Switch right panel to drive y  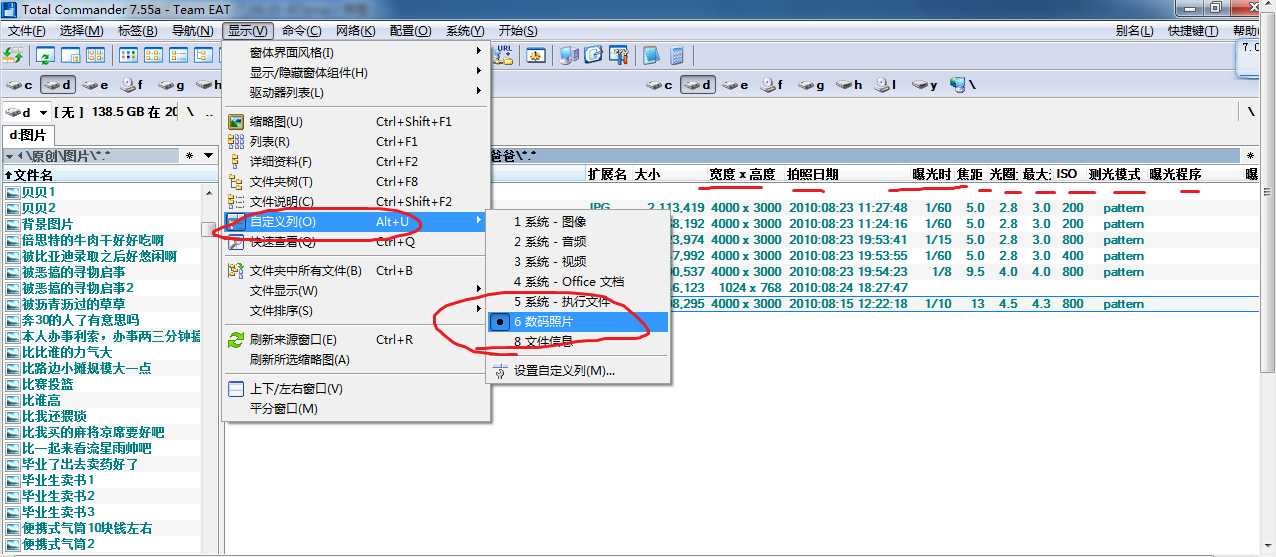(924, 85)
